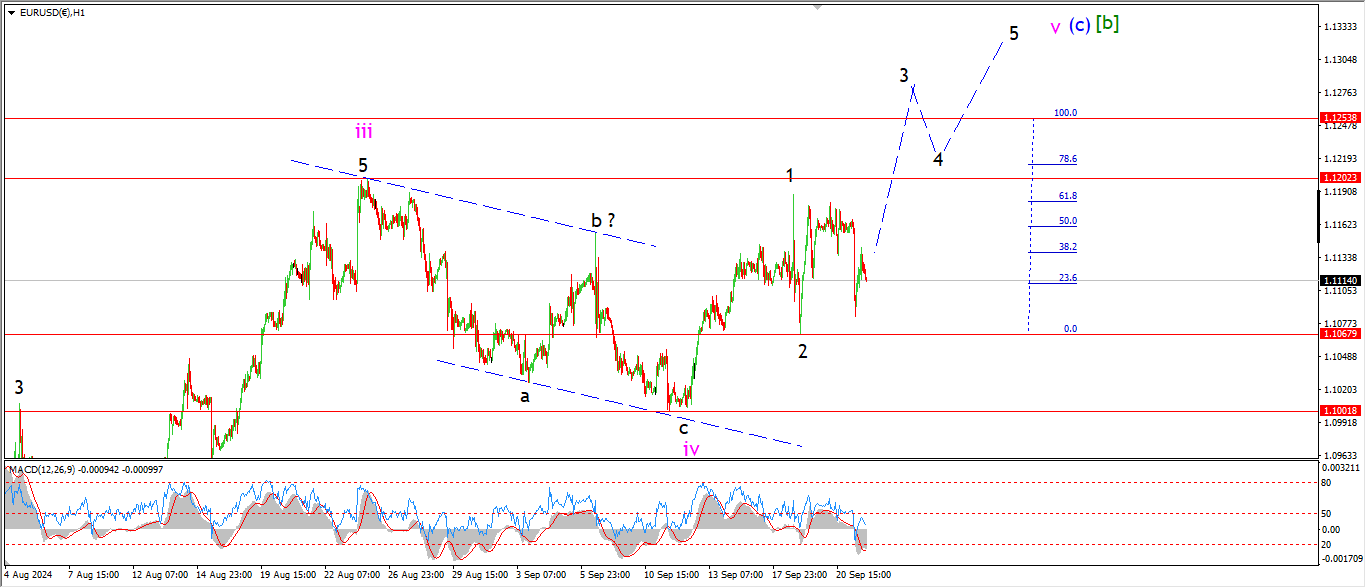Select the Fibonacci 61.8 level marker
The image size is (1366, 588).
tap(1066, 196)
